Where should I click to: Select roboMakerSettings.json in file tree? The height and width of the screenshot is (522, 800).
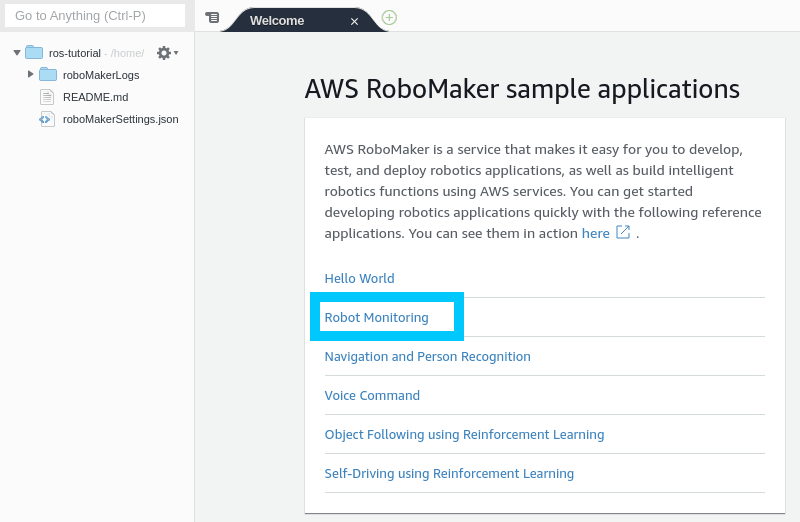(120, 119)
